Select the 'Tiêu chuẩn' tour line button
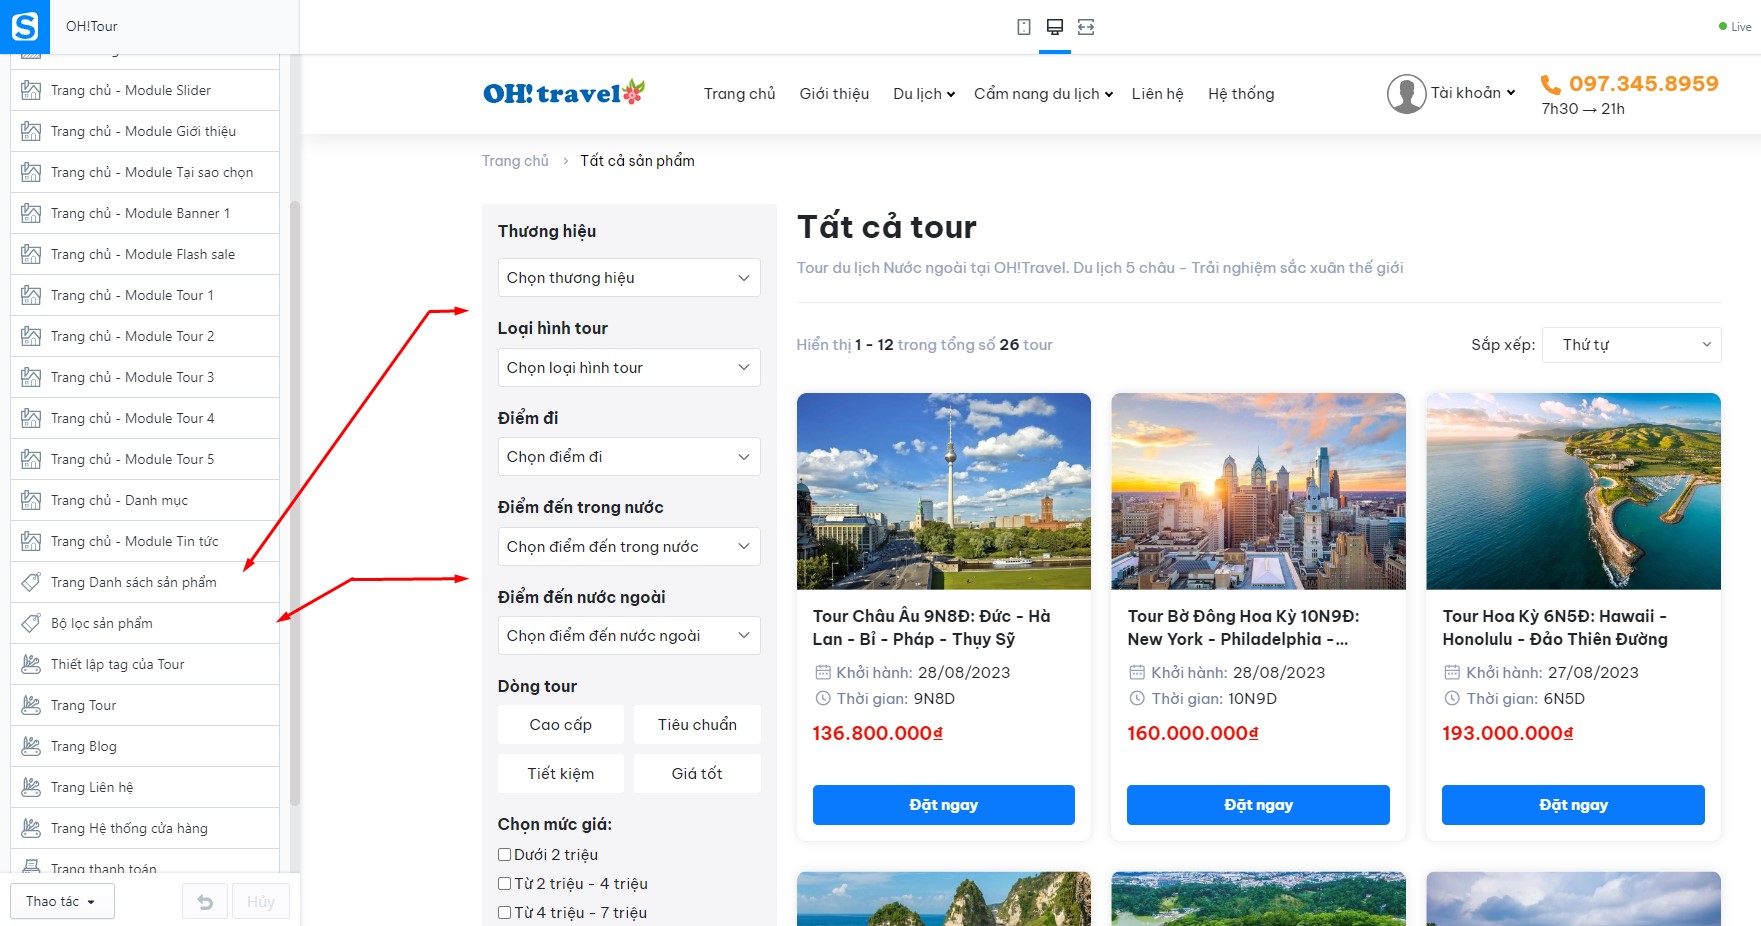1761x926 pixels. coord(697,725)
